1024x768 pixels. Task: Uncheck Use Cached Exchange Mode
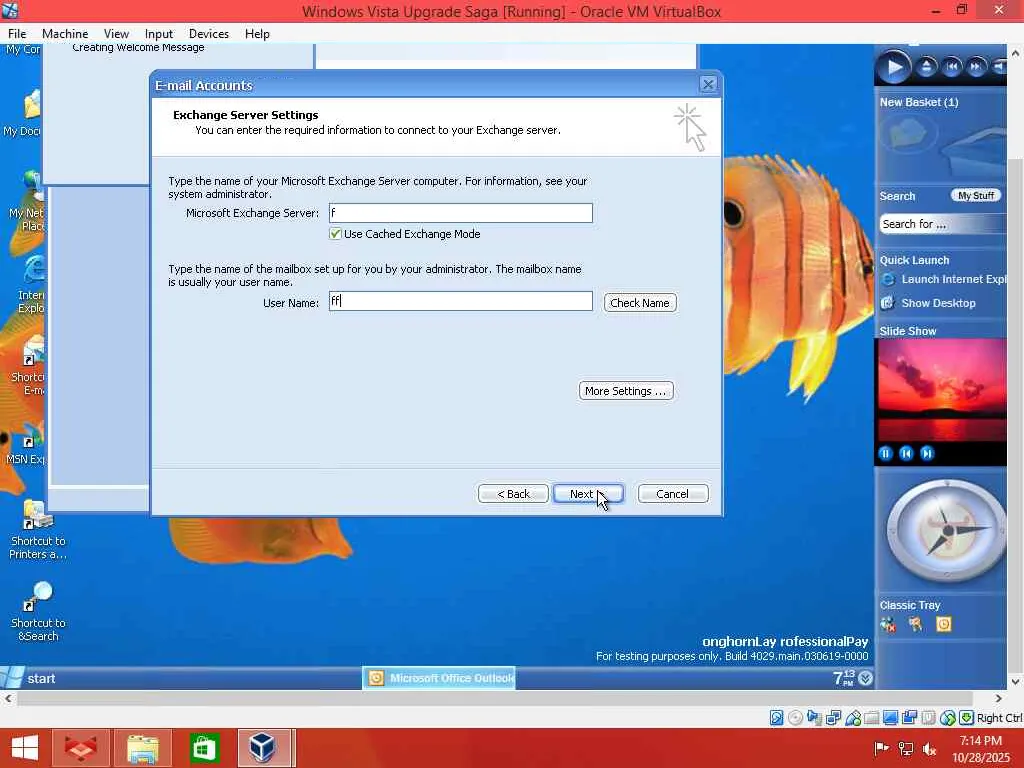point(335,234)
